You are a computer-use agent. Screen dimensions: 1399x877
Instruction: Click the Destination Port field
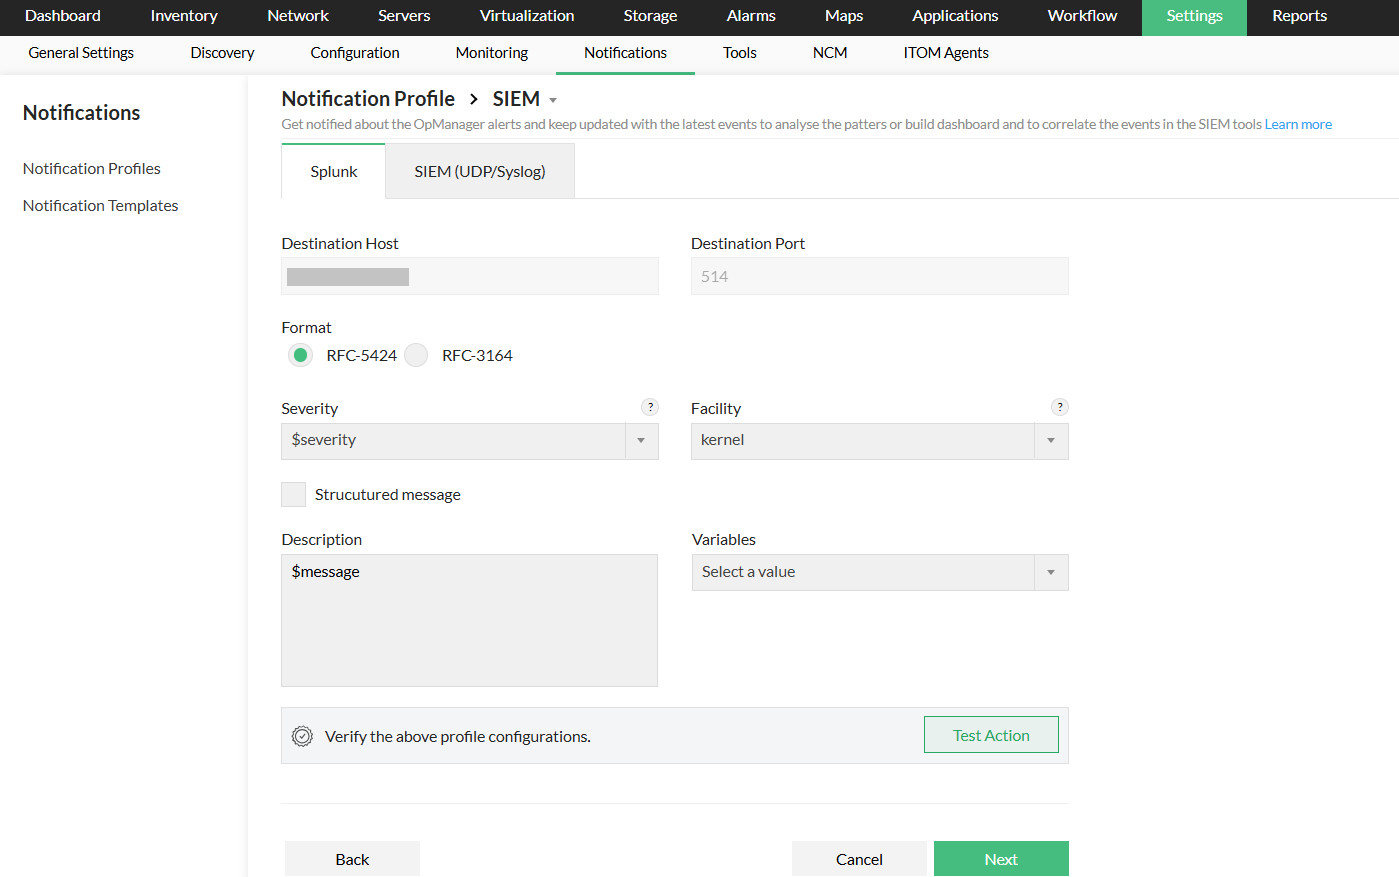[x=880, y=276]
